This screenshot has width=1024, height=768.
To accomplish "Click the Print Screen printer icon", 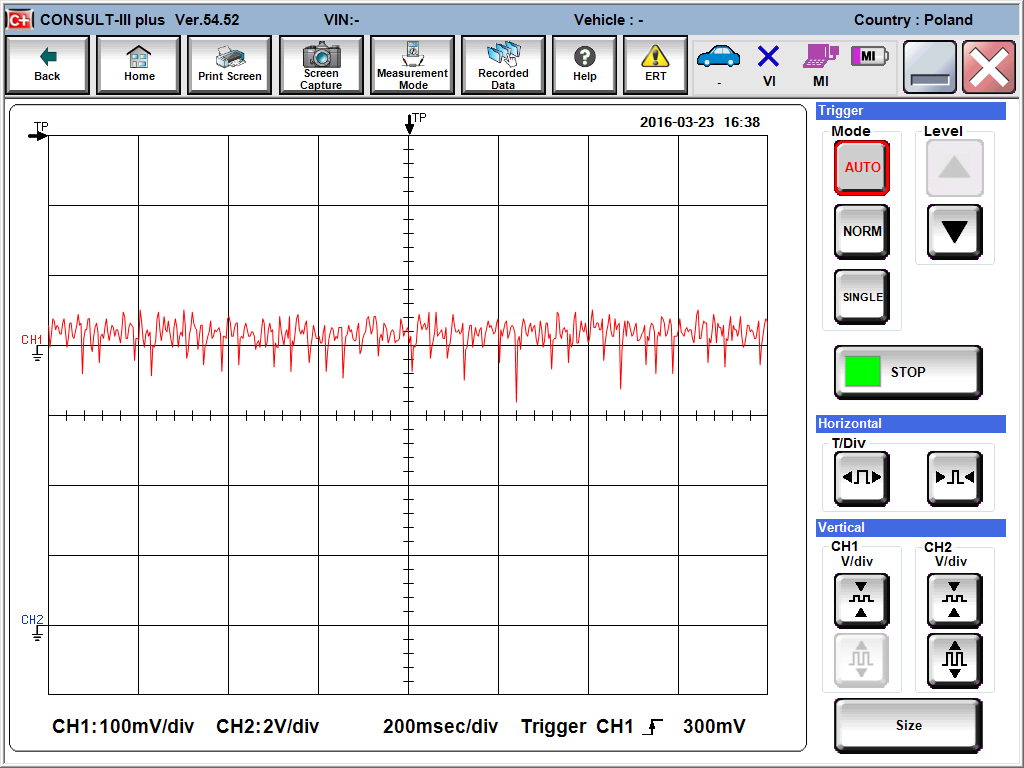I will (x=230, y=66).
